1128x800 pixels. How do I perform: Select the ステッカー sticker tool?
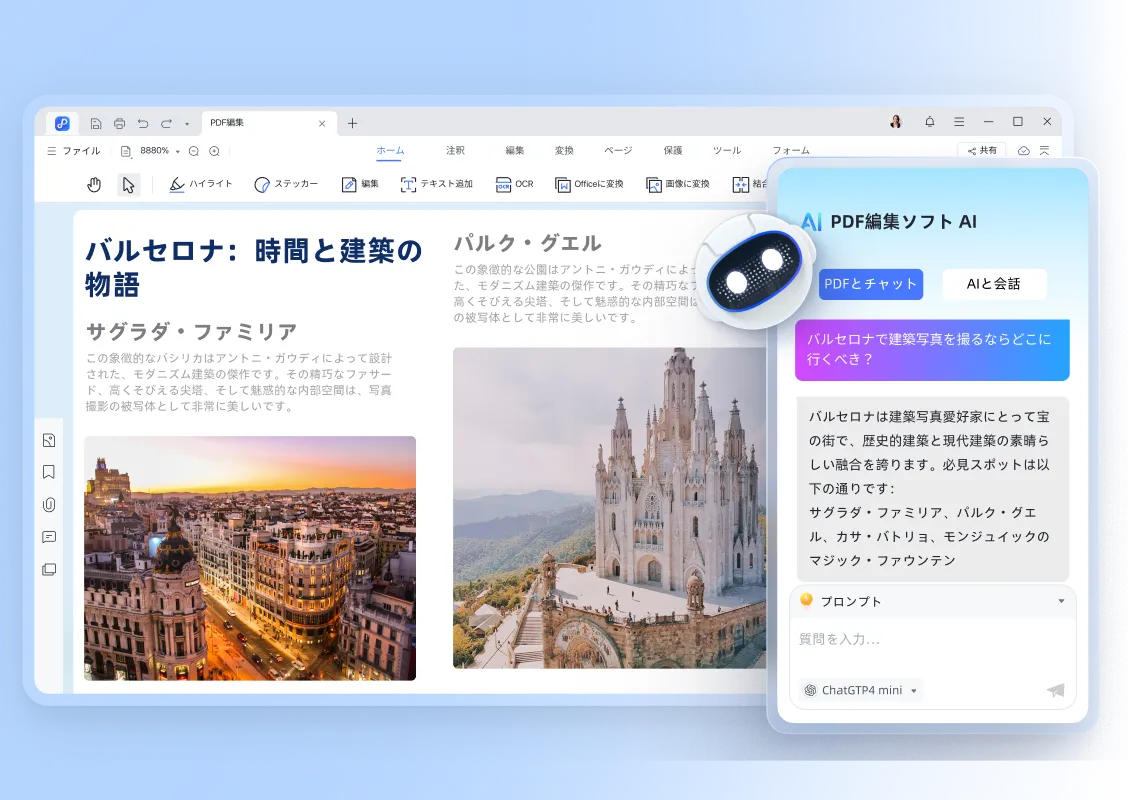tap(286, 184)
